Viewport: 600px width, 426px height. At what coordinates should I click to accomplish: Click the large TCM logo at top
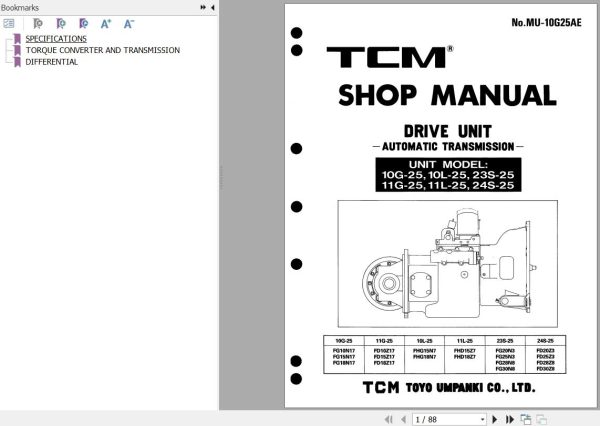[x=390, y=57]
